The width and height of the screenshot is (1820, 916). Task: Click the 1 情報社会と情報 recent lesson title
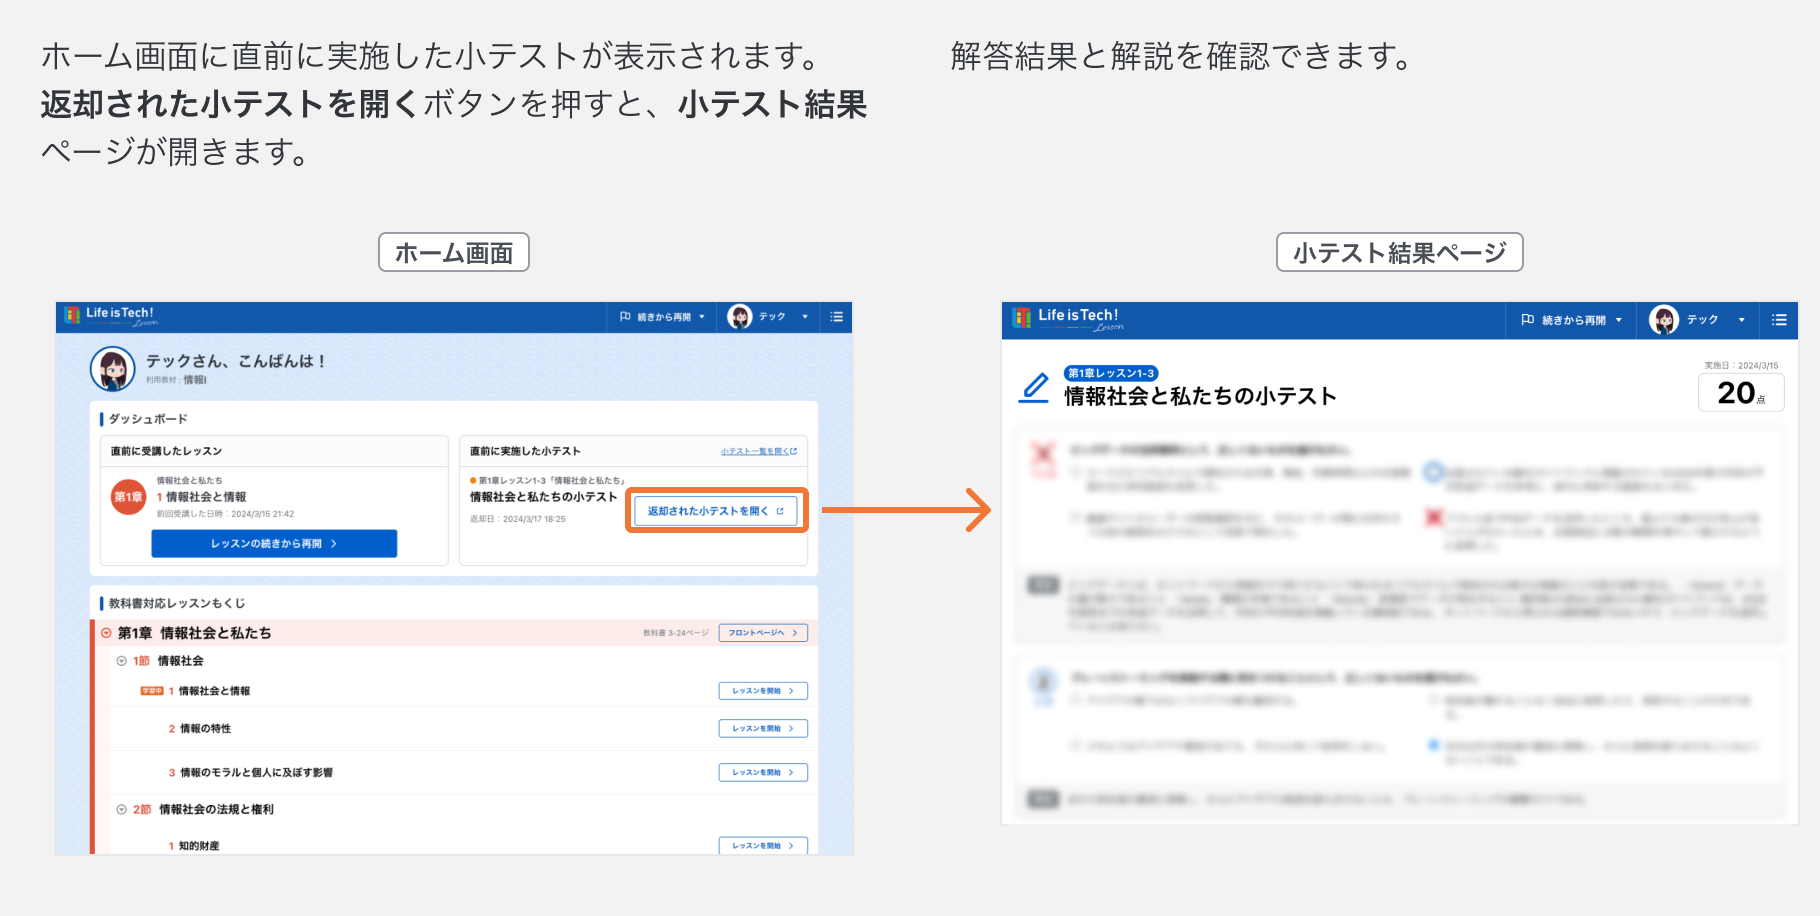click(x=201, y=497)
